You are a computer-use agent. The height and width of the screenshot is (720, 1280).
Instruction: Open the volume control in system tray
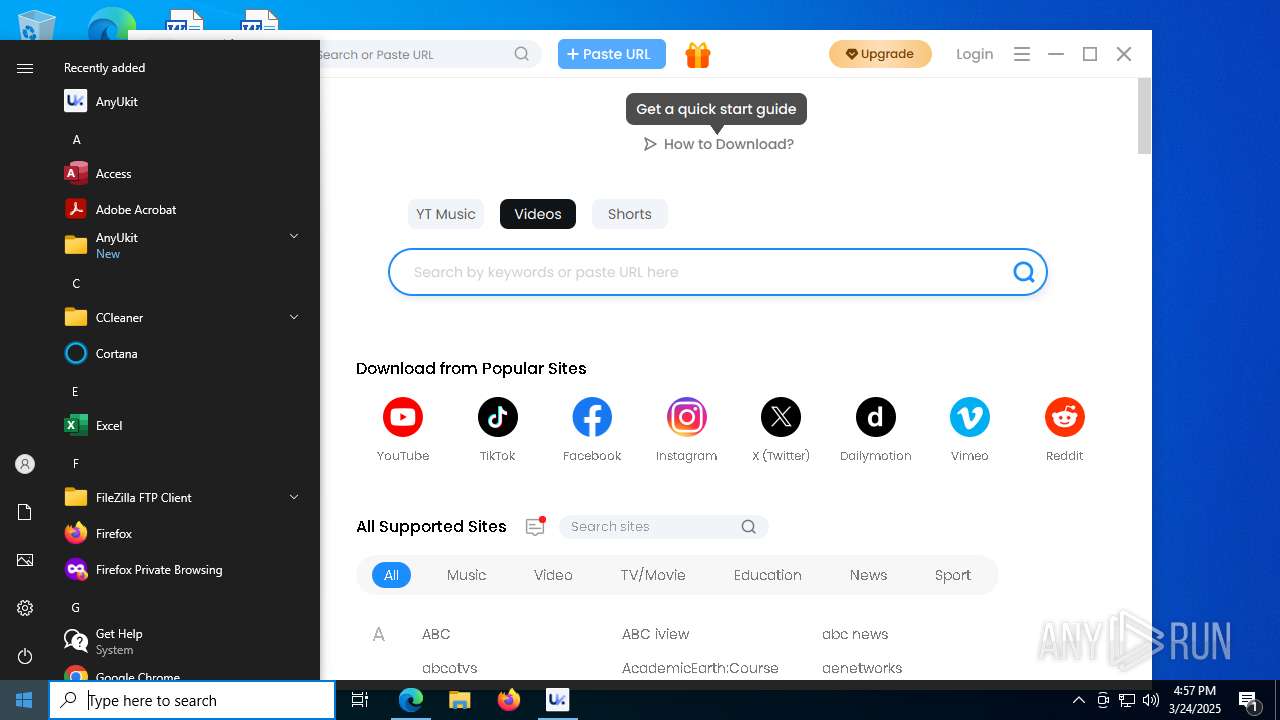click(1150, 700)
